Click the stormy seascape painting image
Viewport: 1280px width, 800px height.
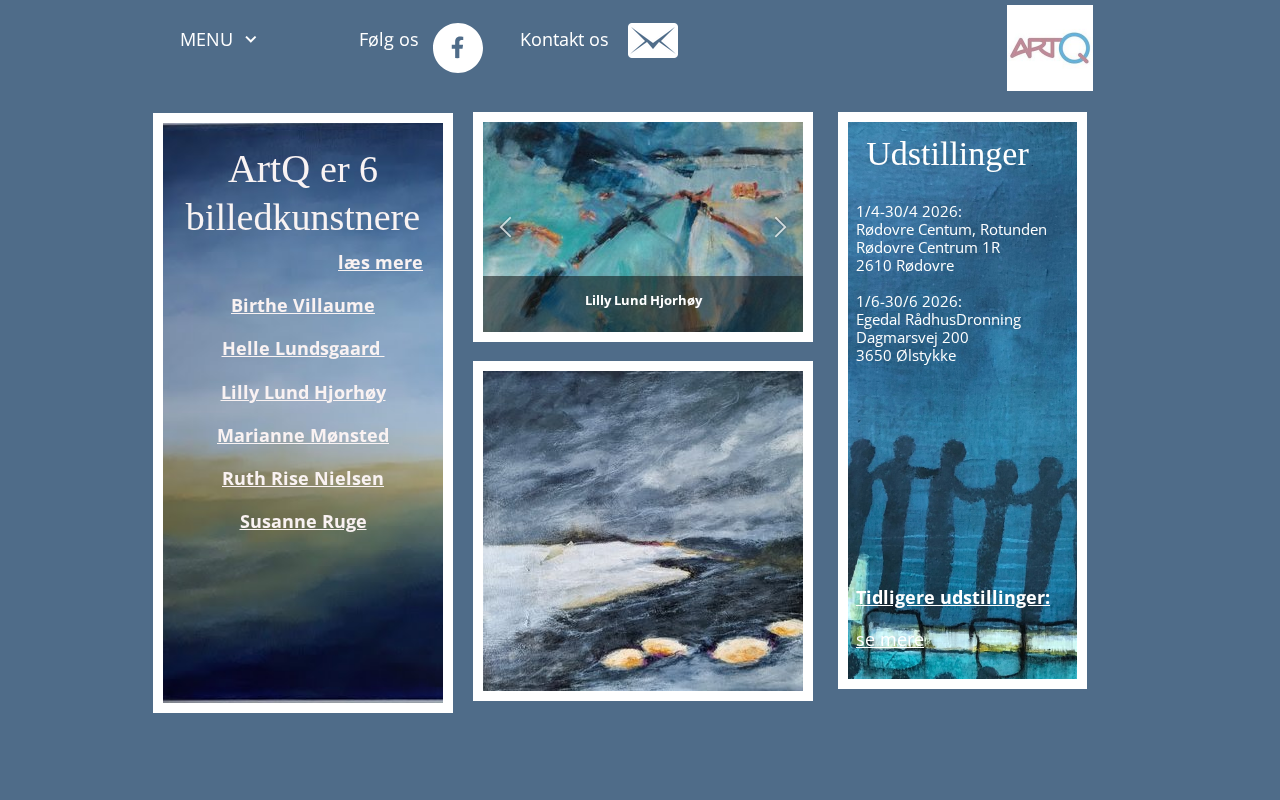point(643,531)
